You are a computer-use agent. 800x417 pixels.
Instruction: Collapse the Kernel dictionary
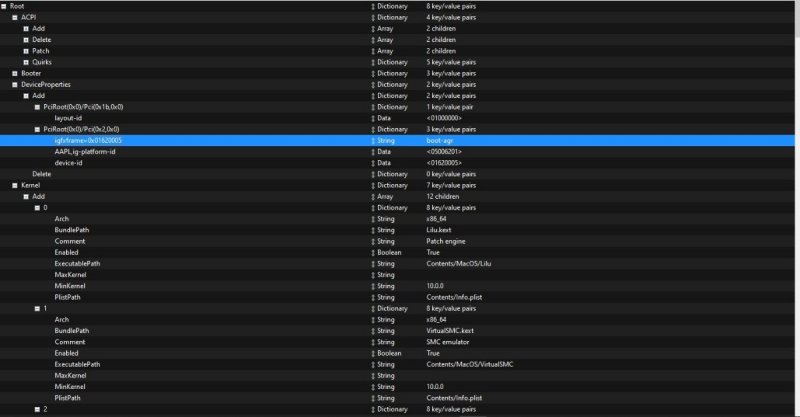(15, 185)
